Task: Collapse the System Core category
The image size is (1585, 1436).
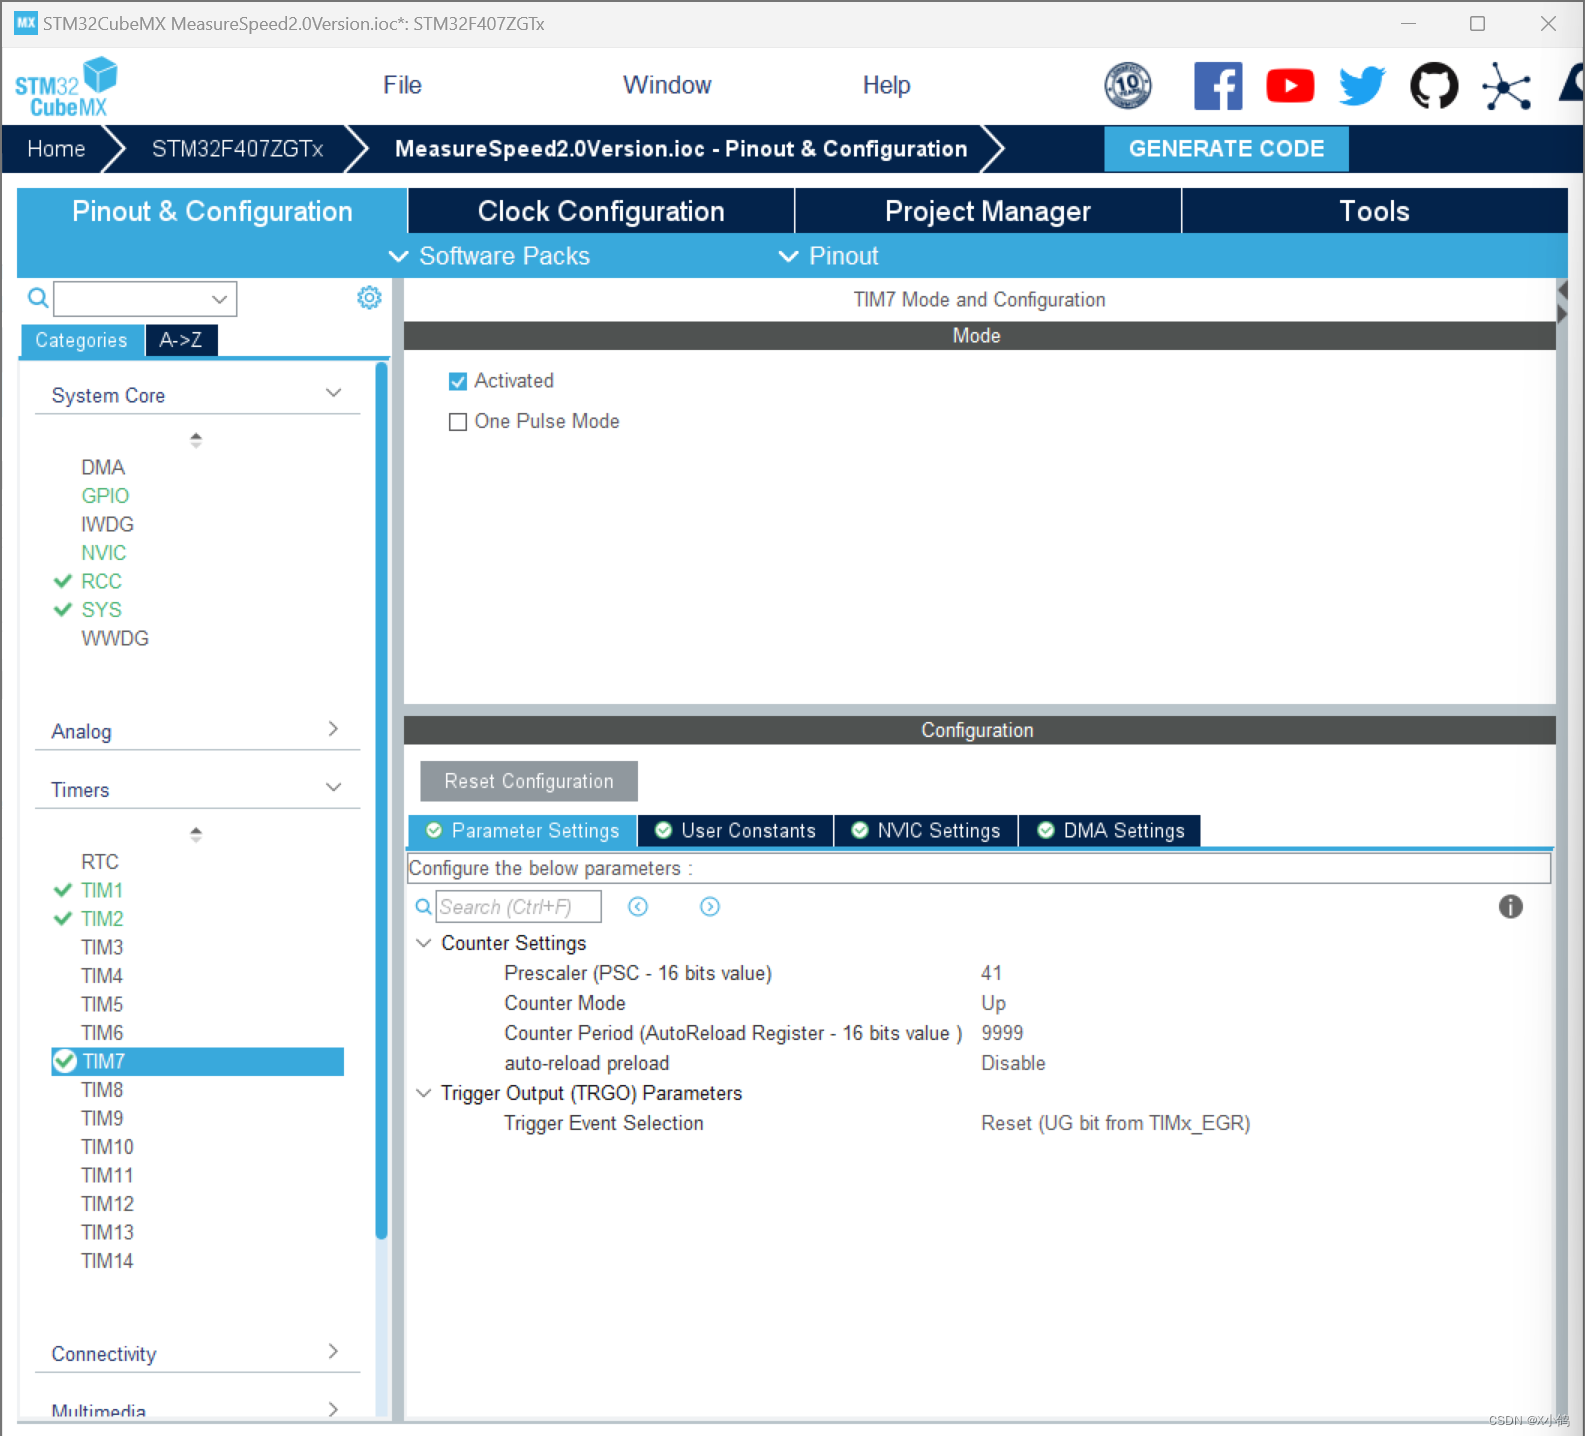Action: (334, 394)
